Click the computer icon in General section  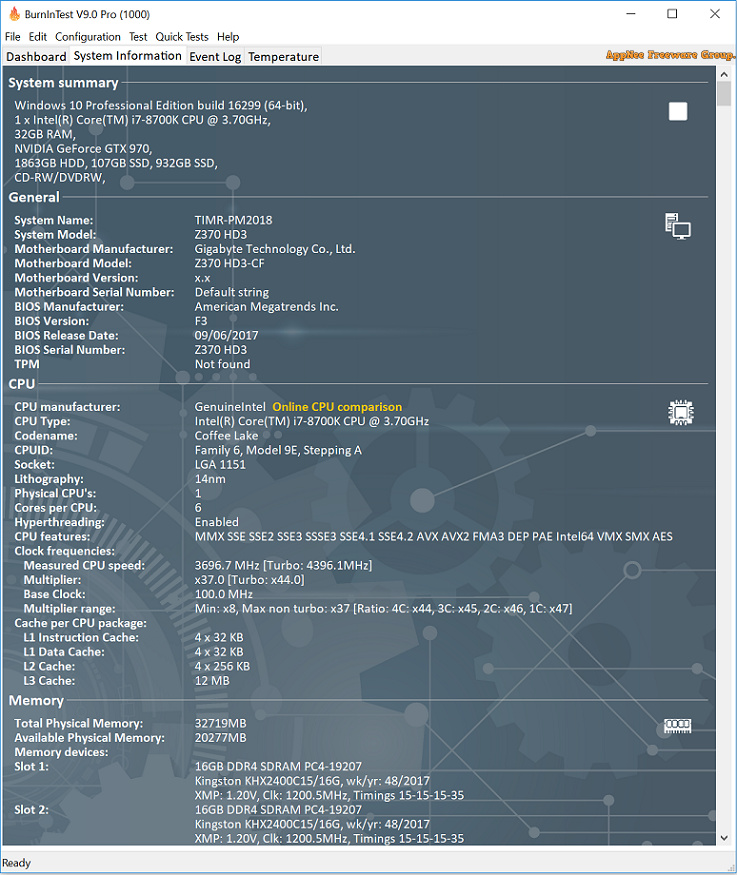coord(678,226)
